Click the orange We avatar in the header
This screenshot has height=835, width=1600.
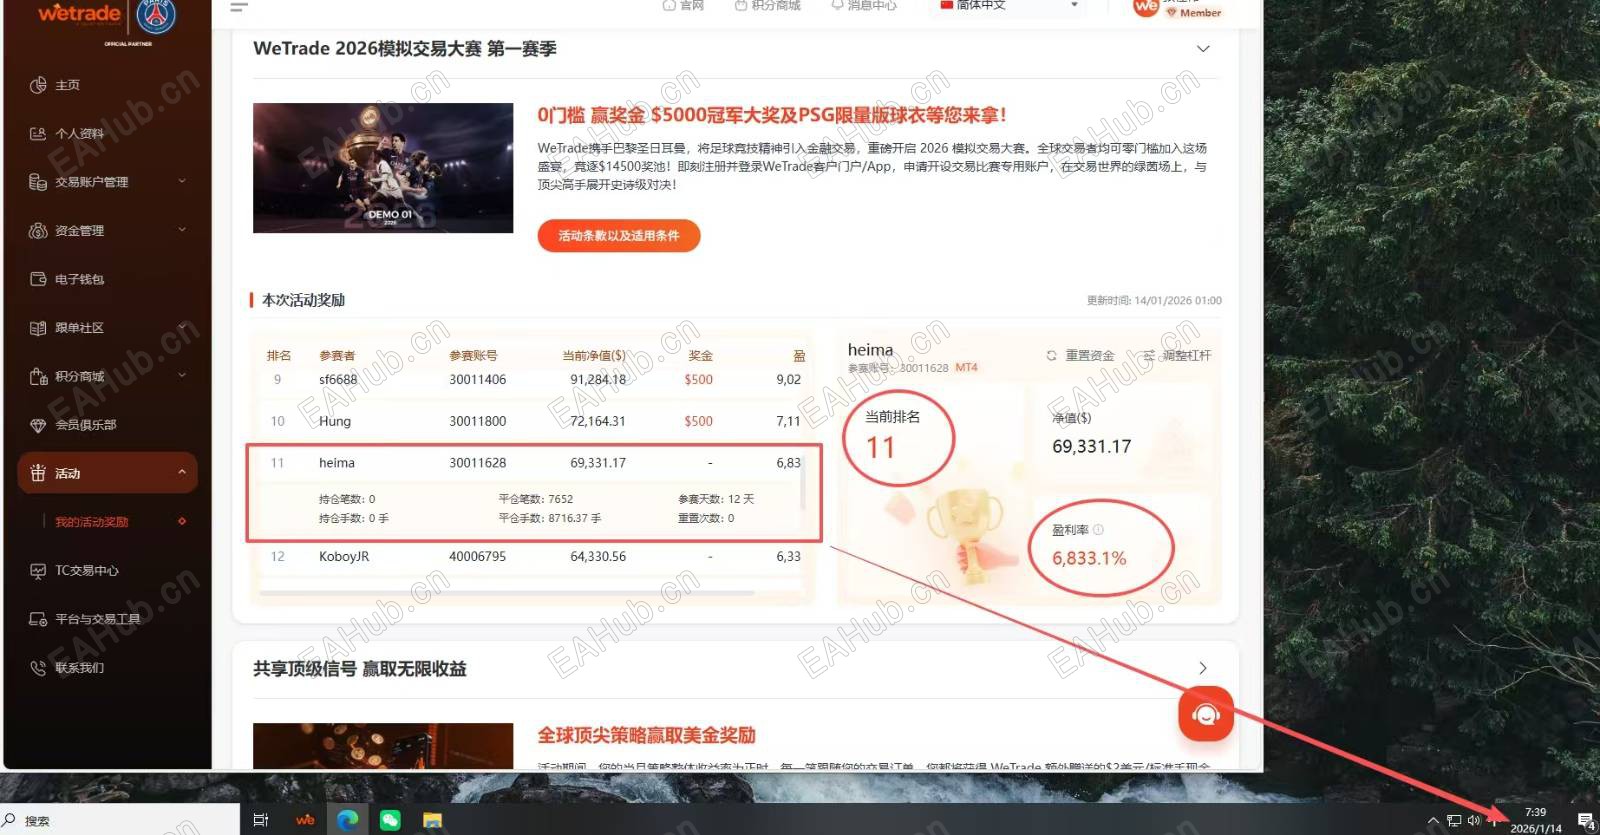pyautogui.click(x=1146, y=6)
